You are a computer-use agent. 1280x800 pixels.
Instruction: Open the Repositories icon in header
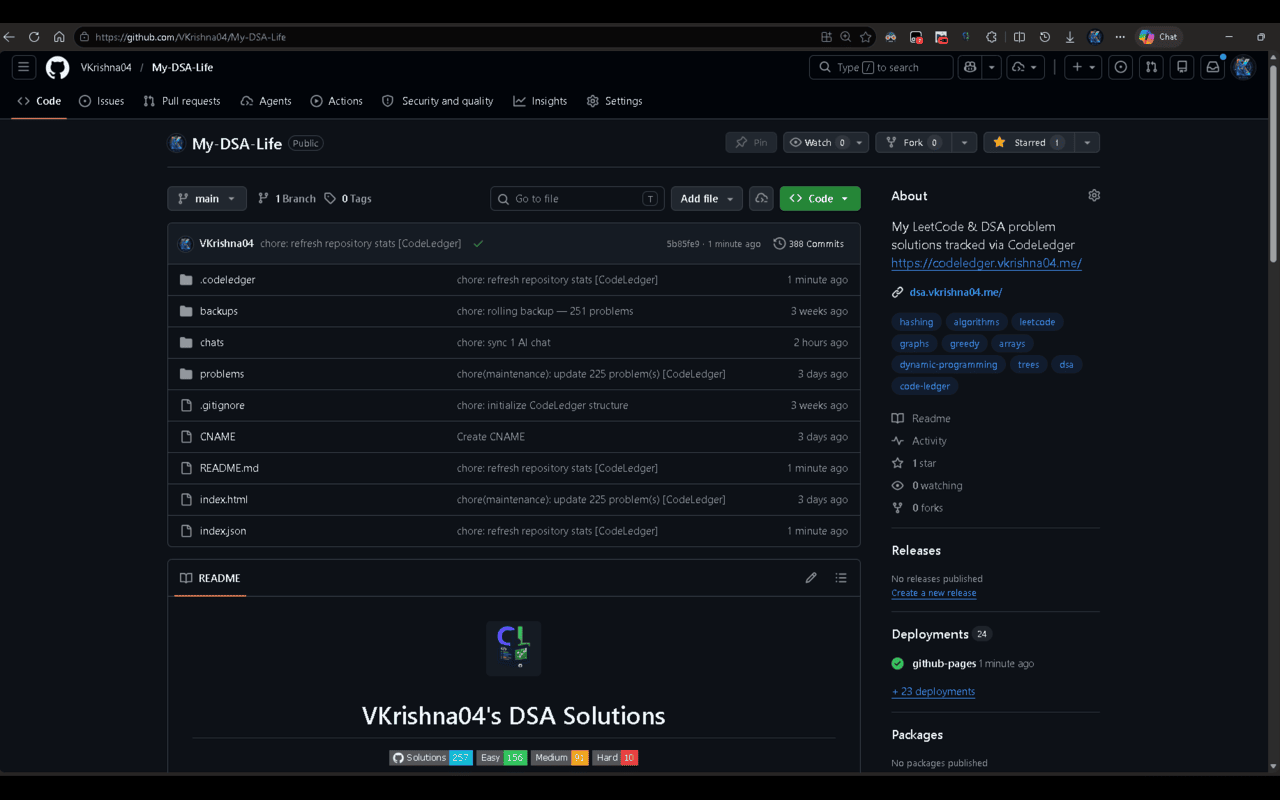(1182, 67)
